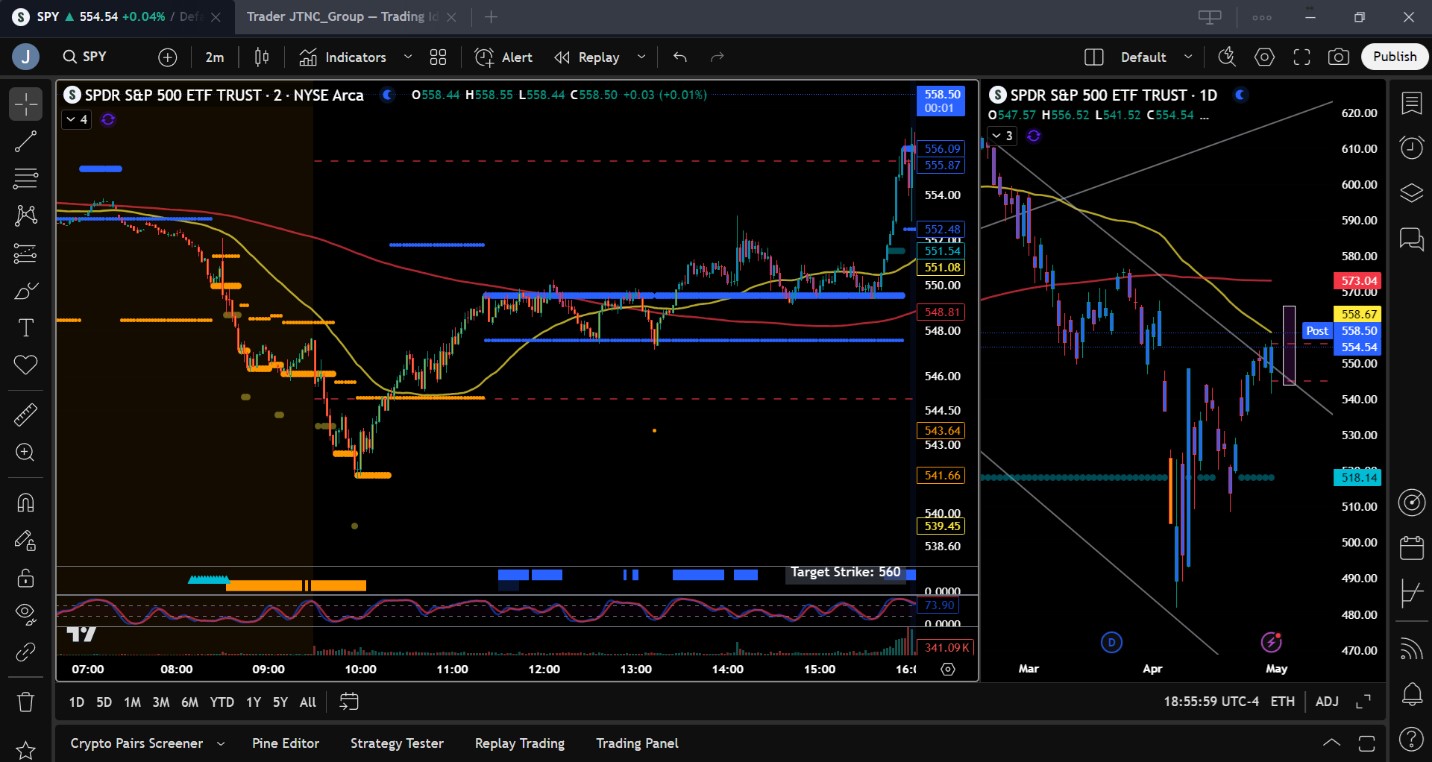The width and height of the screenshot is (1432, 762).
Task: Toggle the ETH extended hours session
Action: coord(1283,702)
